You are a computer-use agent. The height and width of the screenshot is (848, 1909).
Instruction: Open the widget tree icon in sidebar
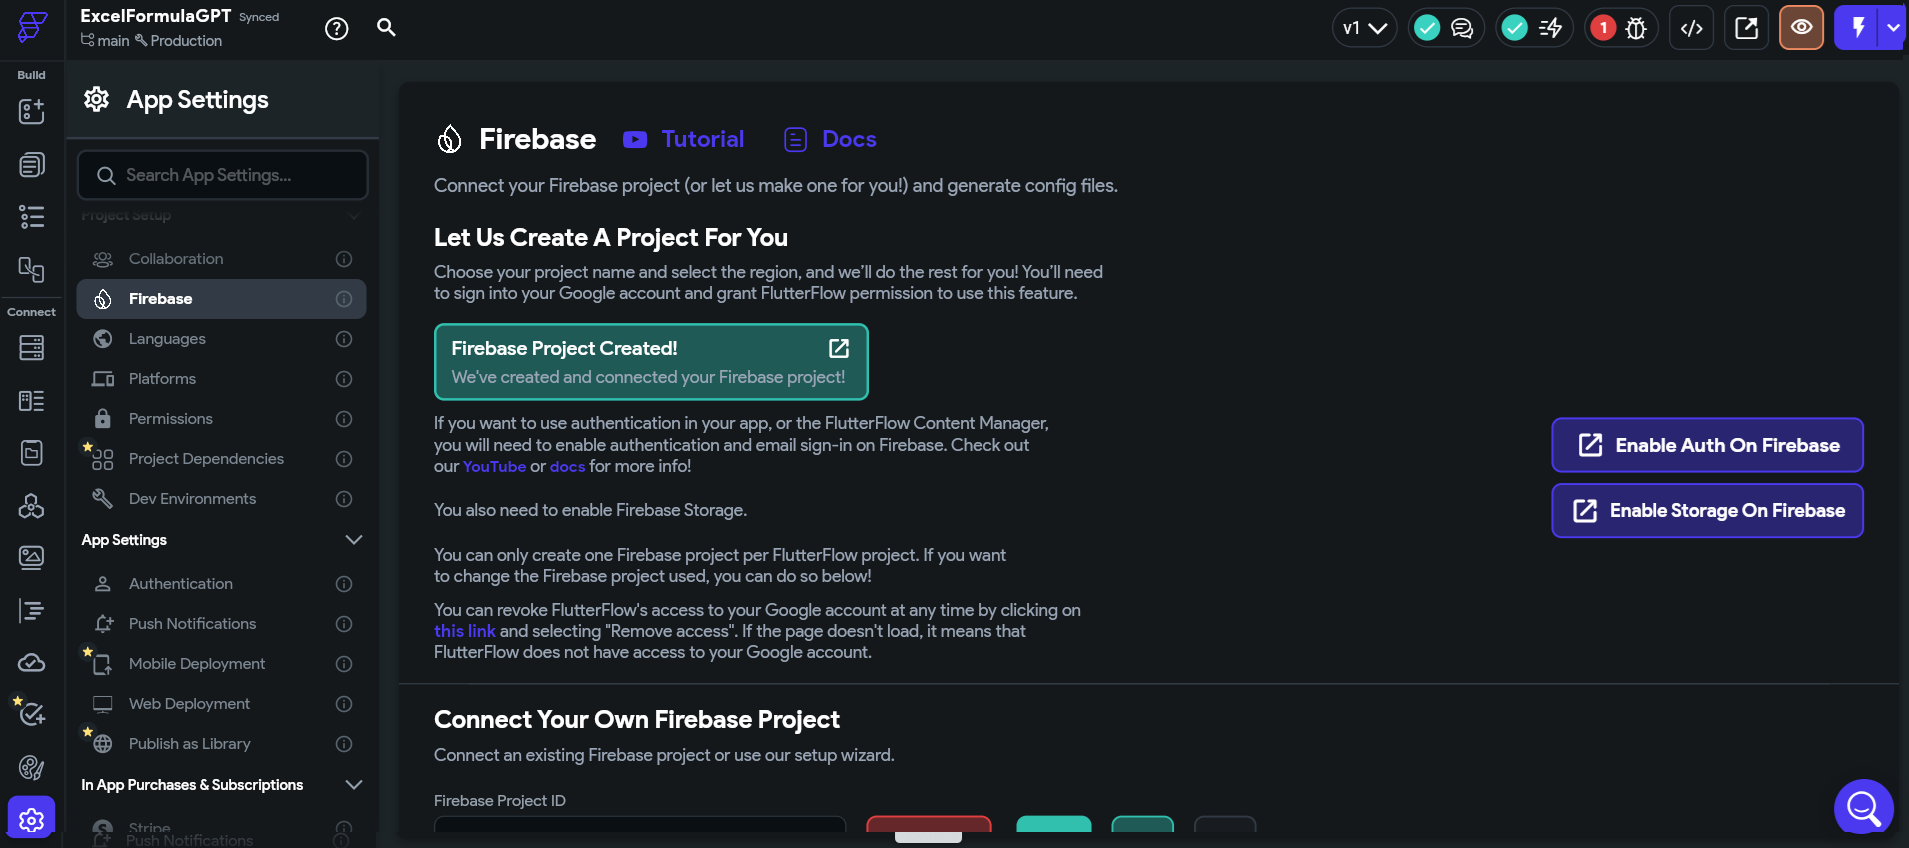point(31,217)
